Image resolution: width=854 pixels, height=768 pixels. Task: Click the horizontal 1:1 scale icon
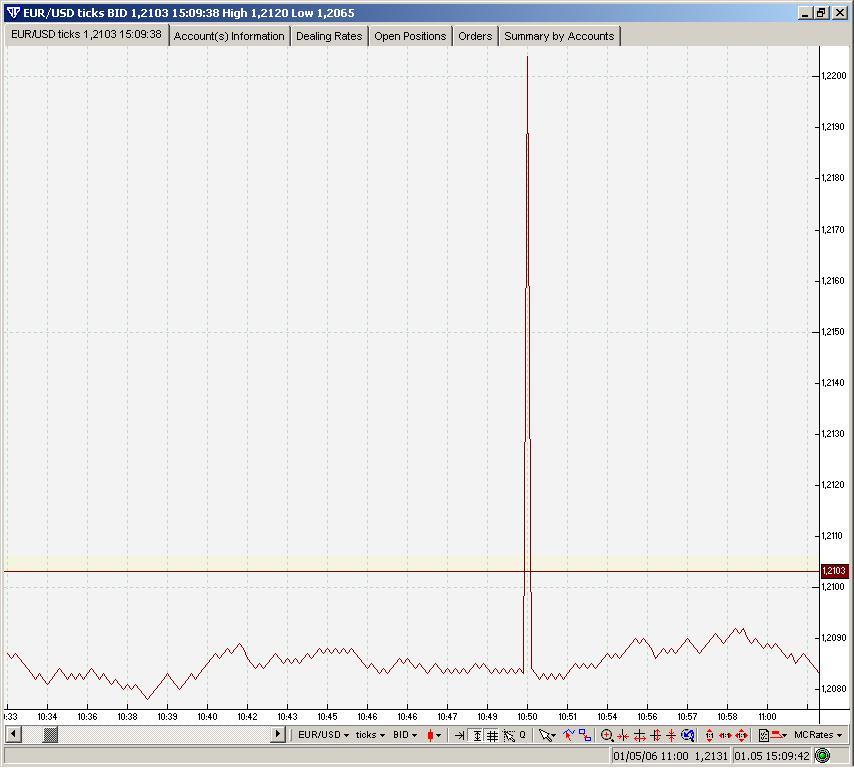725,735
